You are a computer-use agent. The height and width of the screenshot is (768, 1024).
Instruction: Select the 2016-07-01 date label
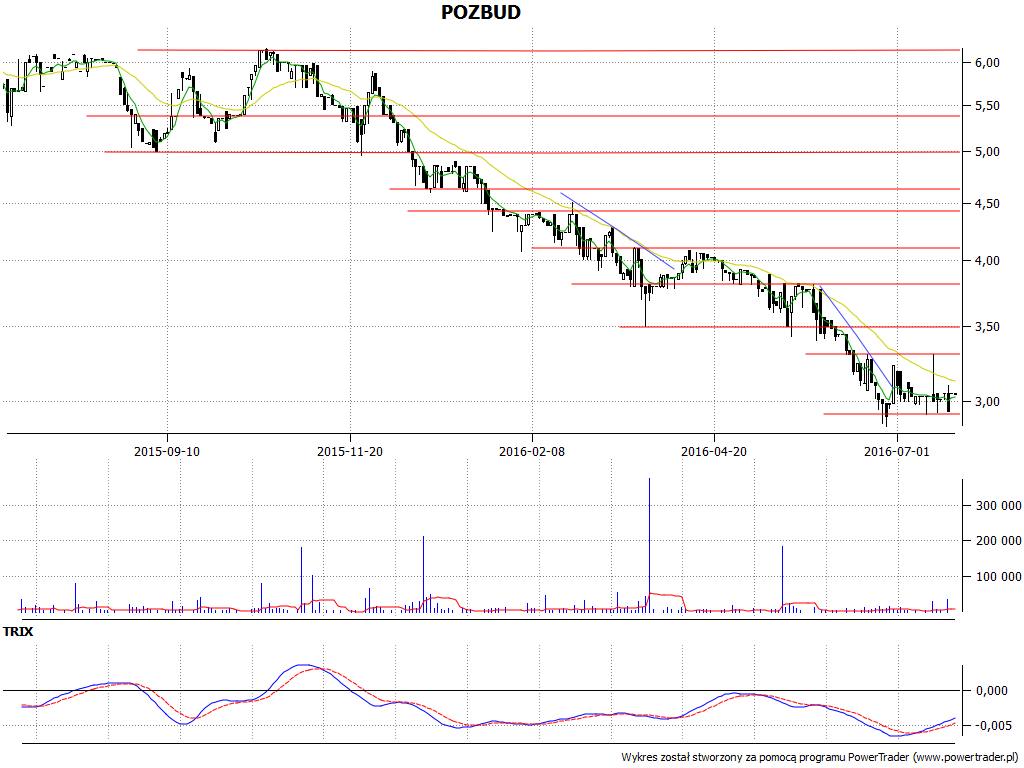pyautogui.click(x=897, y=451)
